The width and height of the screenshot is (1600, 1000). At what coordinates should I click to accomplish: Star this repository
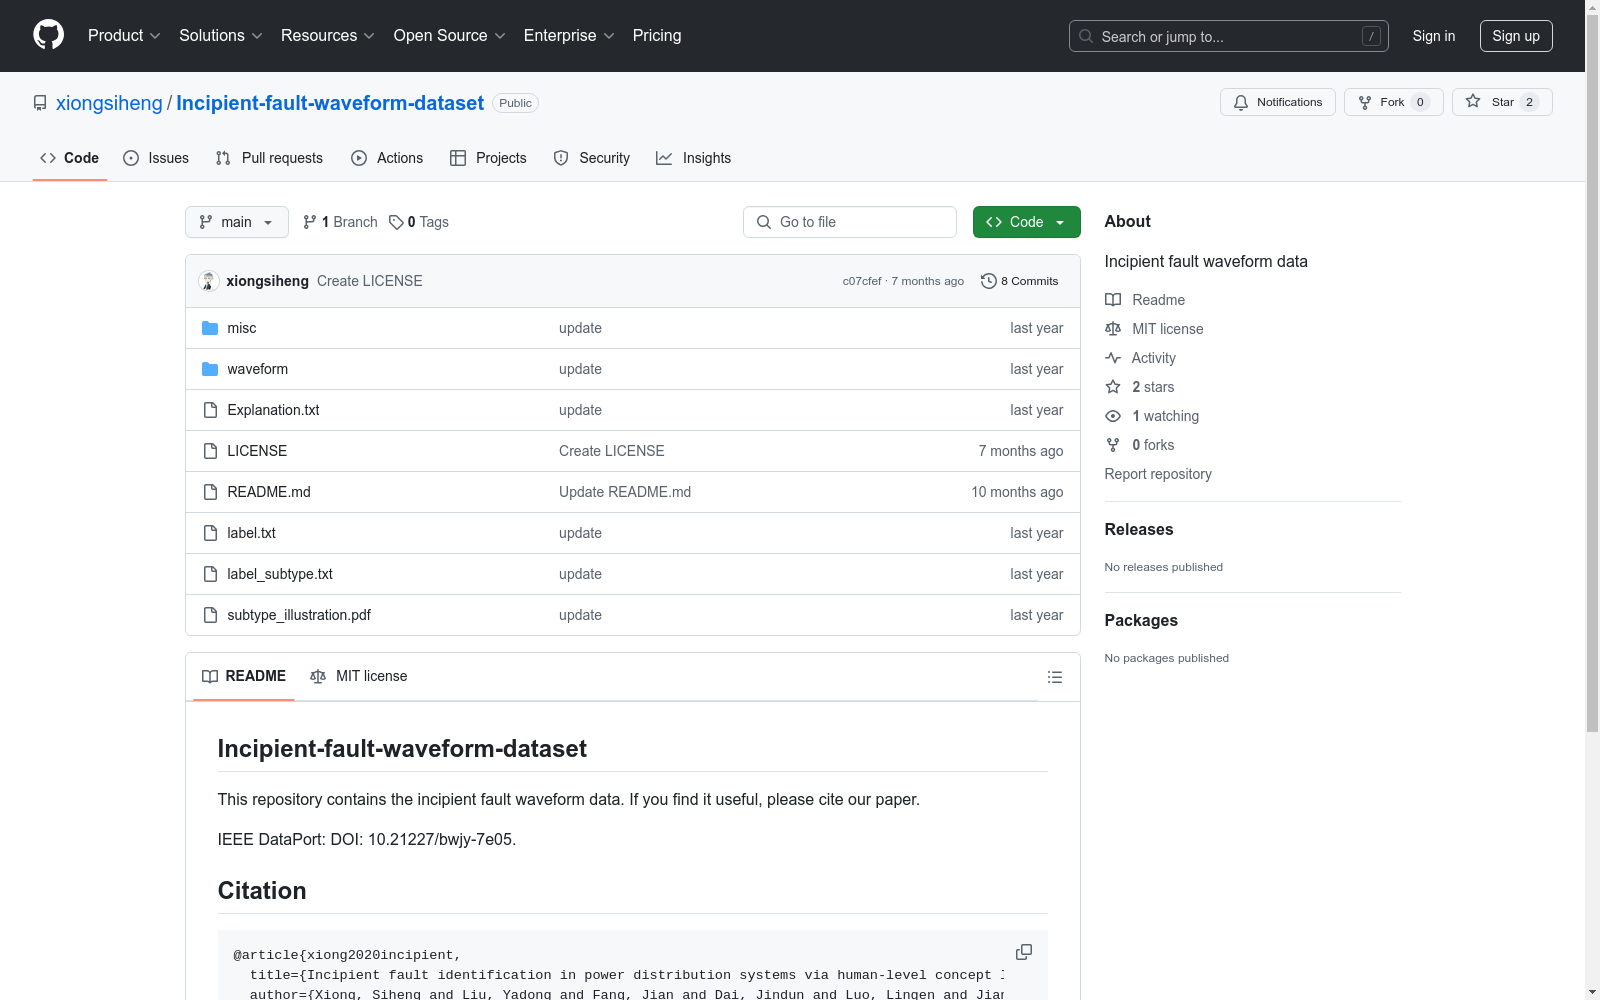coord(1502,102)
